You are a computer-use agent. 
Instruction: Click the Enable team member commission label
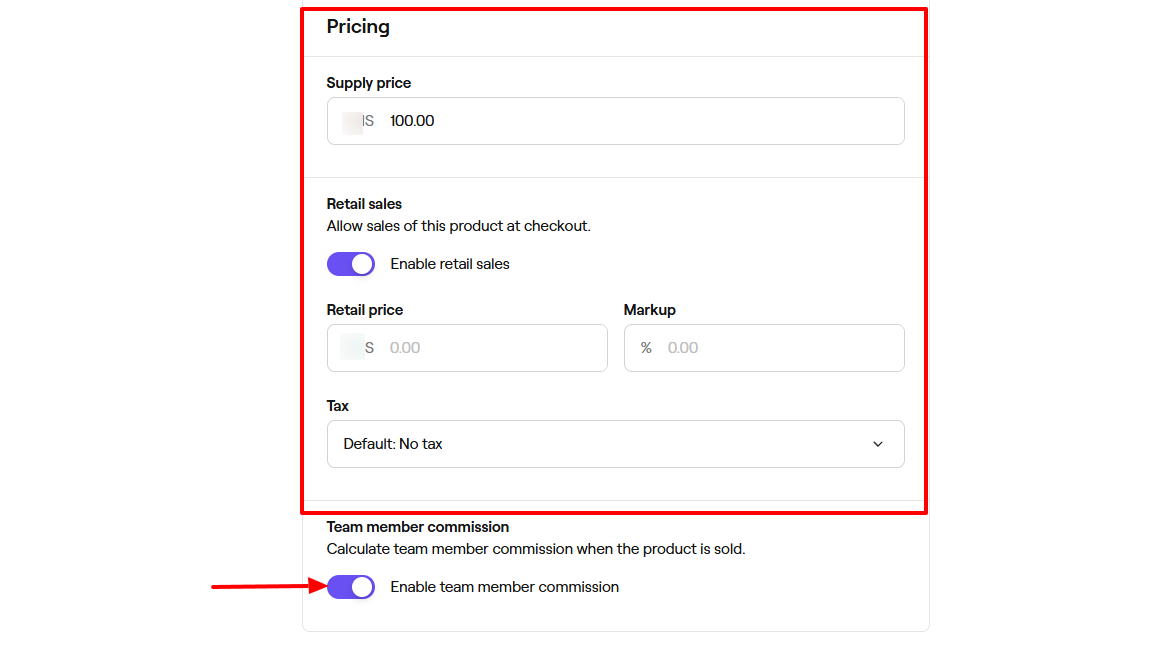504,587
